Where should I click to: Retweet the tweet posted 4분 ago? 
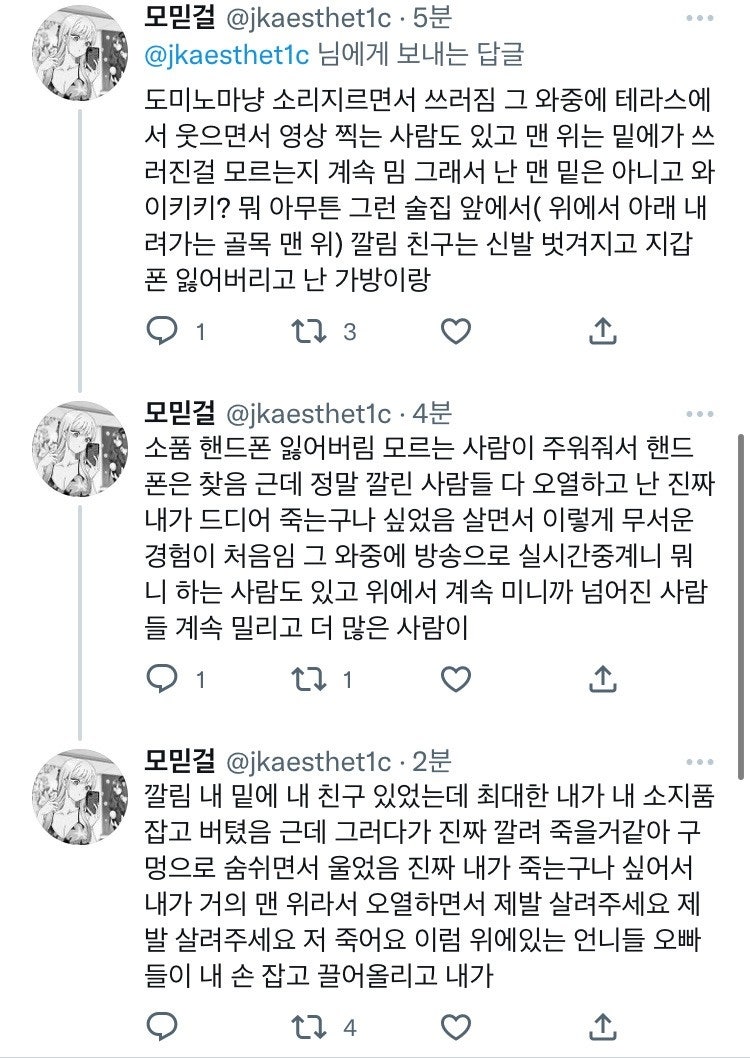pos(304,680)
